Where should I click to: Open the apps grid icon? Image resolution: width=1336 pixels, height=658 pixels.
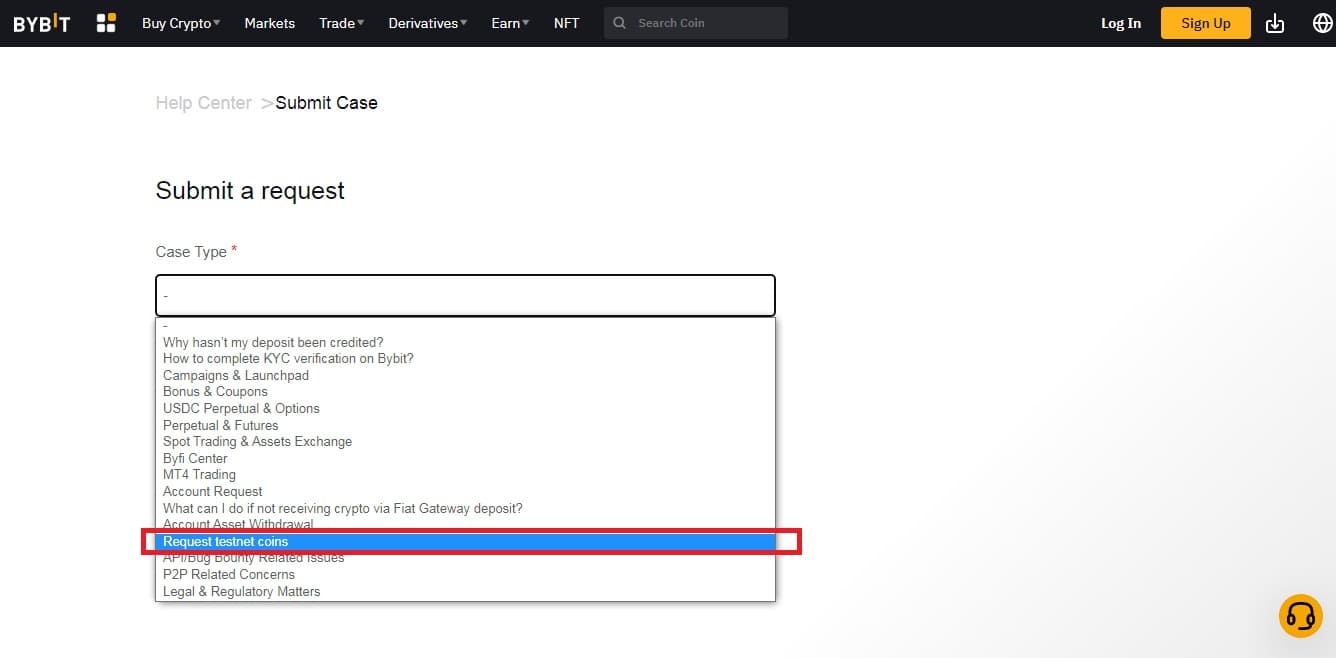[106, 23]
